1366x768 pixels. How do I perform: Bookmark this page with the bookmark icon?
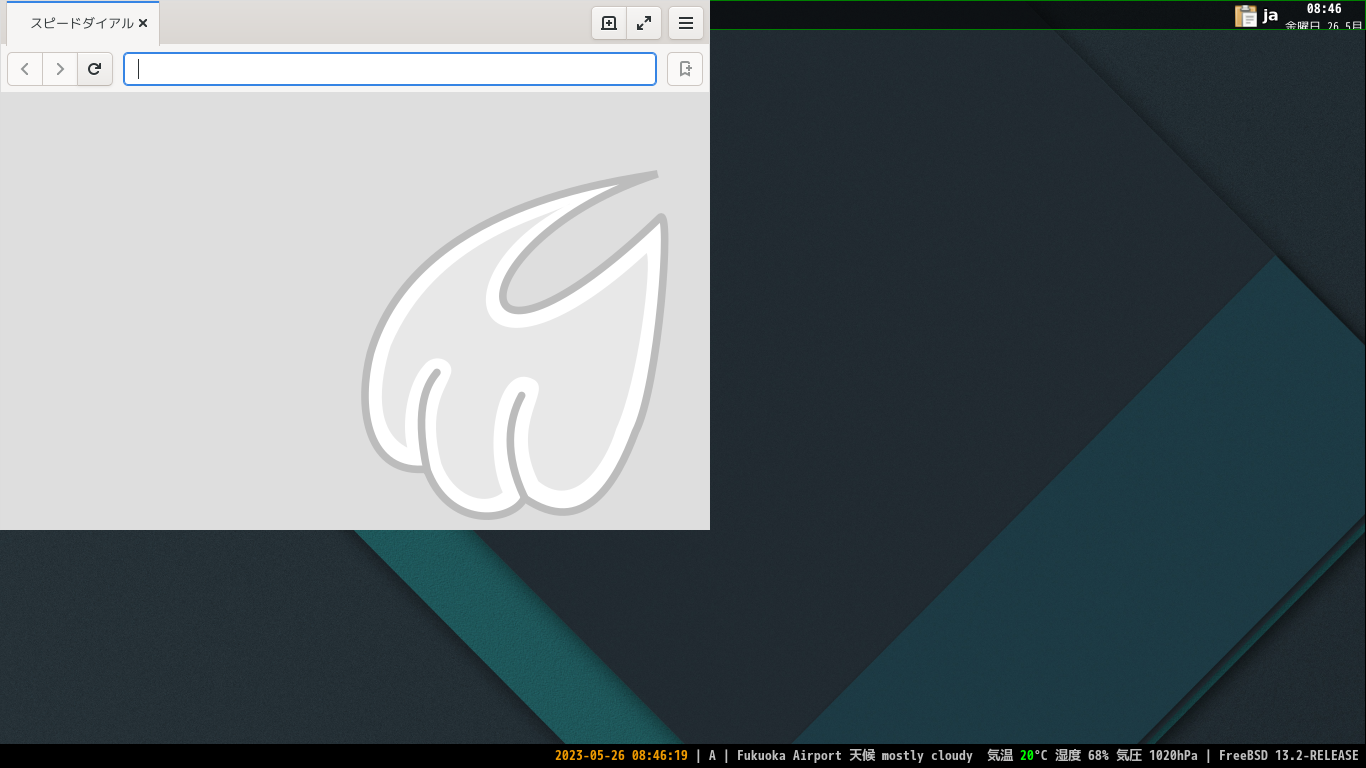tap(685, 69)
